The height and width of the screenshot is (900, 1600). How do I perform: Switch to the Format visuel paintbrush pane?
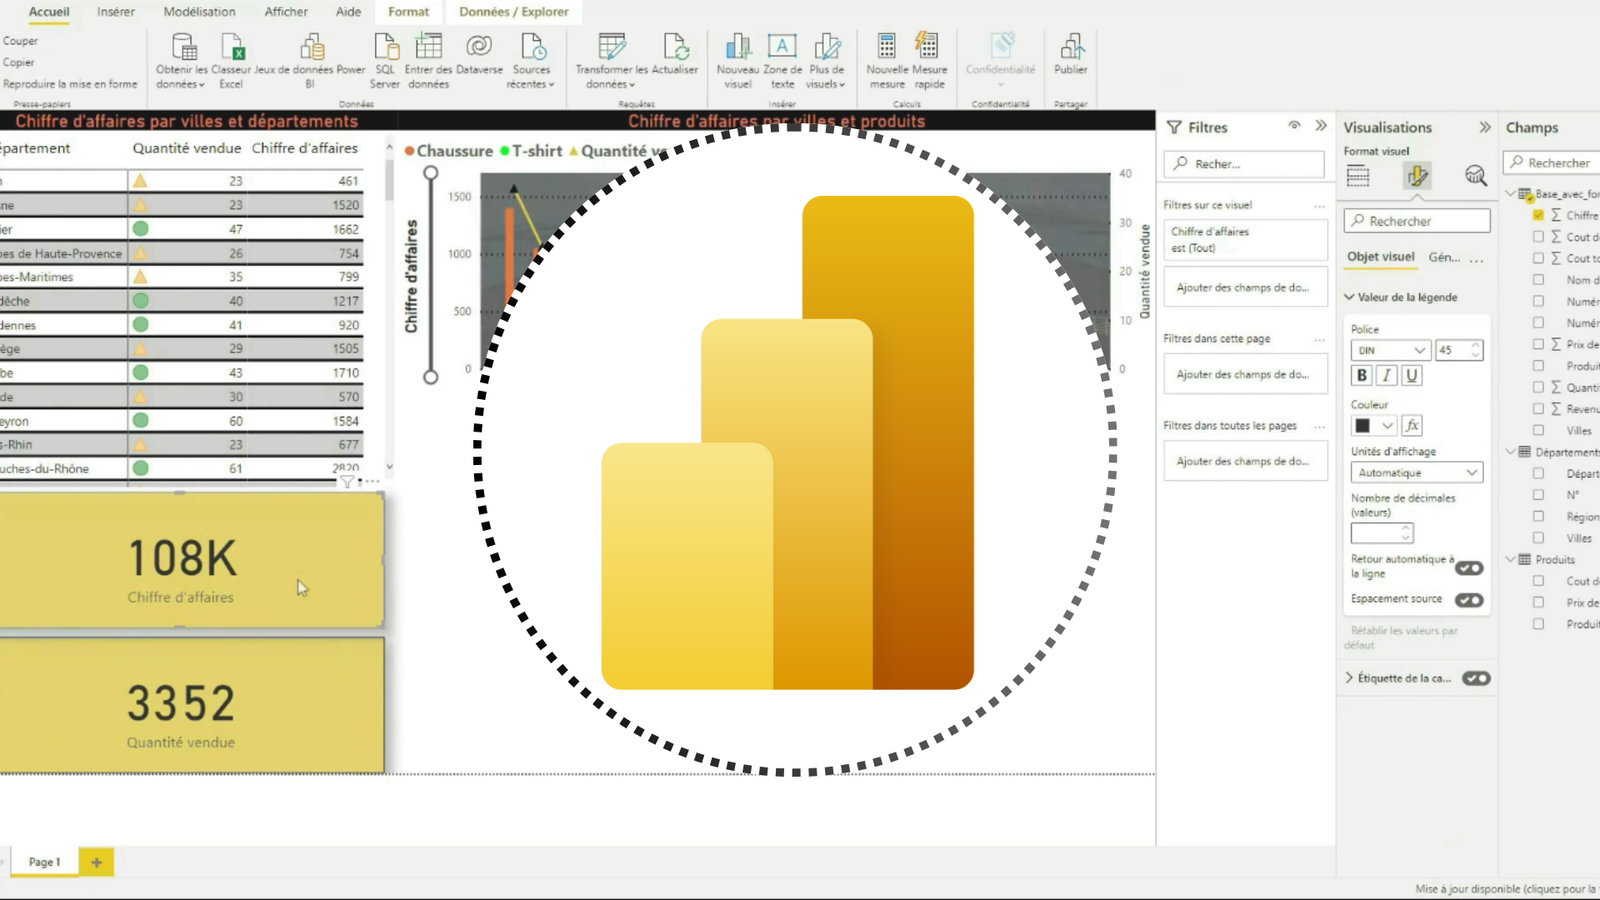[x=1416, y=175]
